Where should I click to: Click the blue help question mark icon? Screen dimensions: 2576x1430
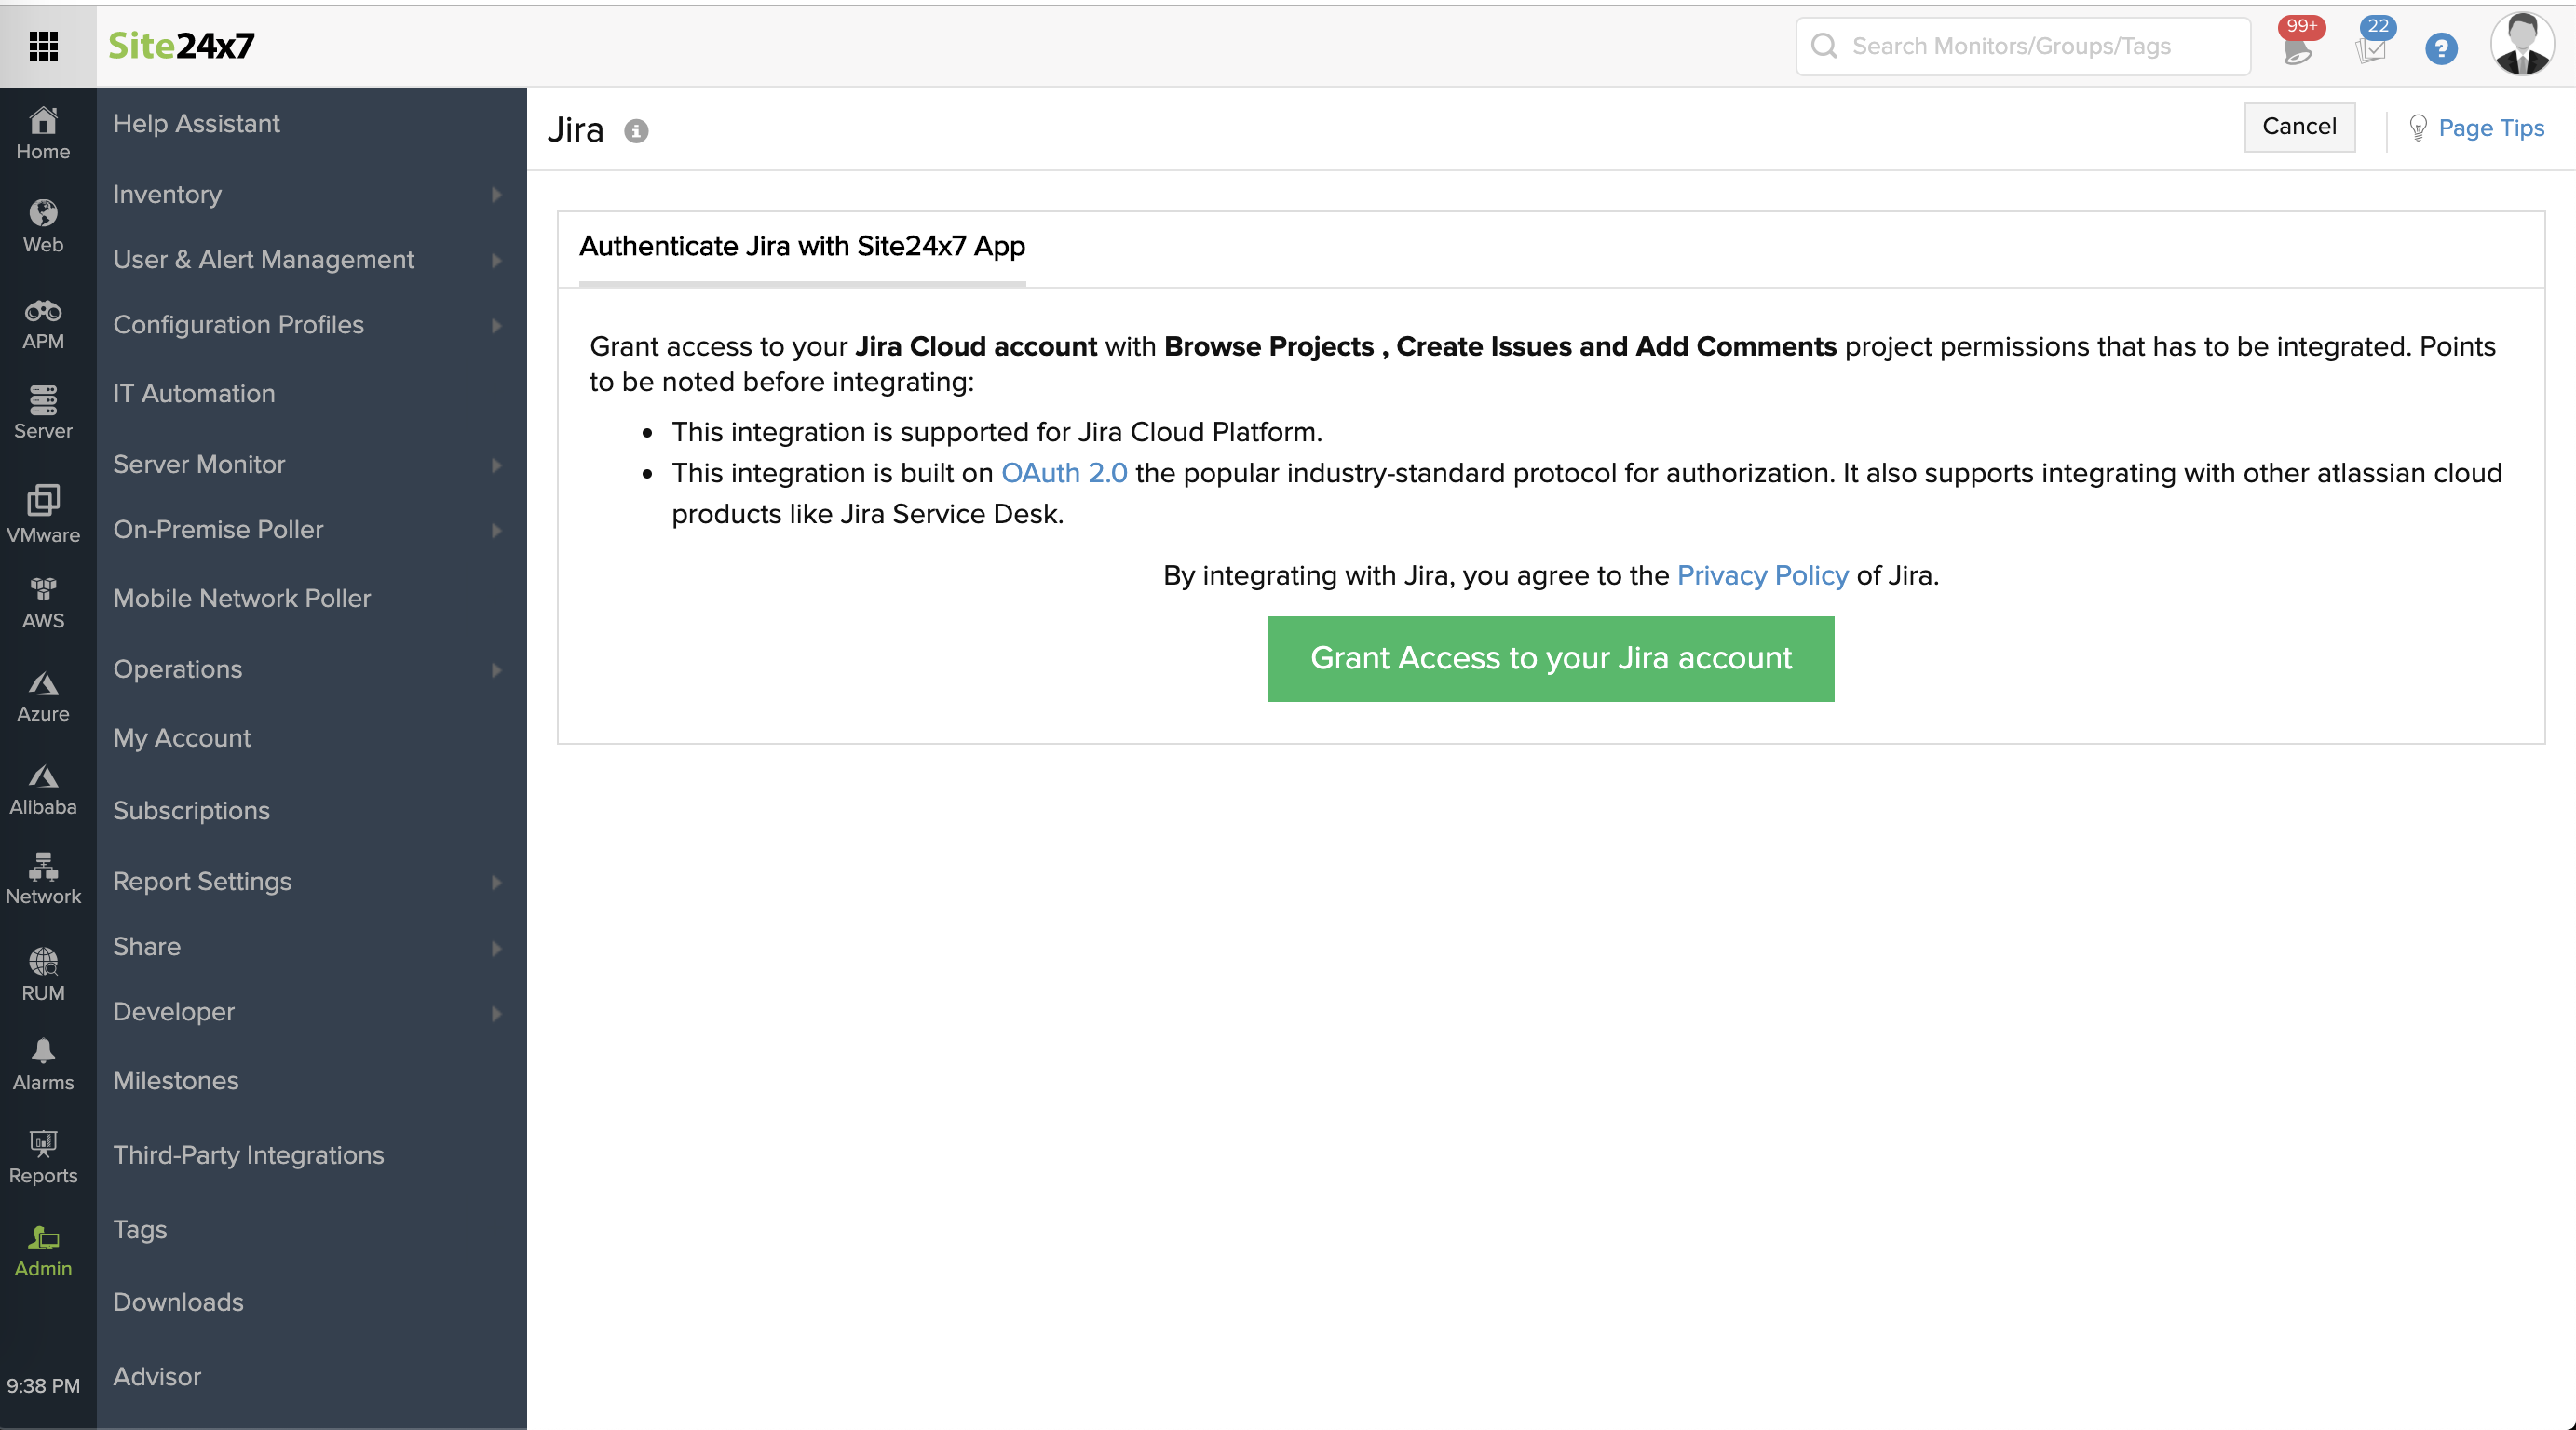(x=2440, y=48)
